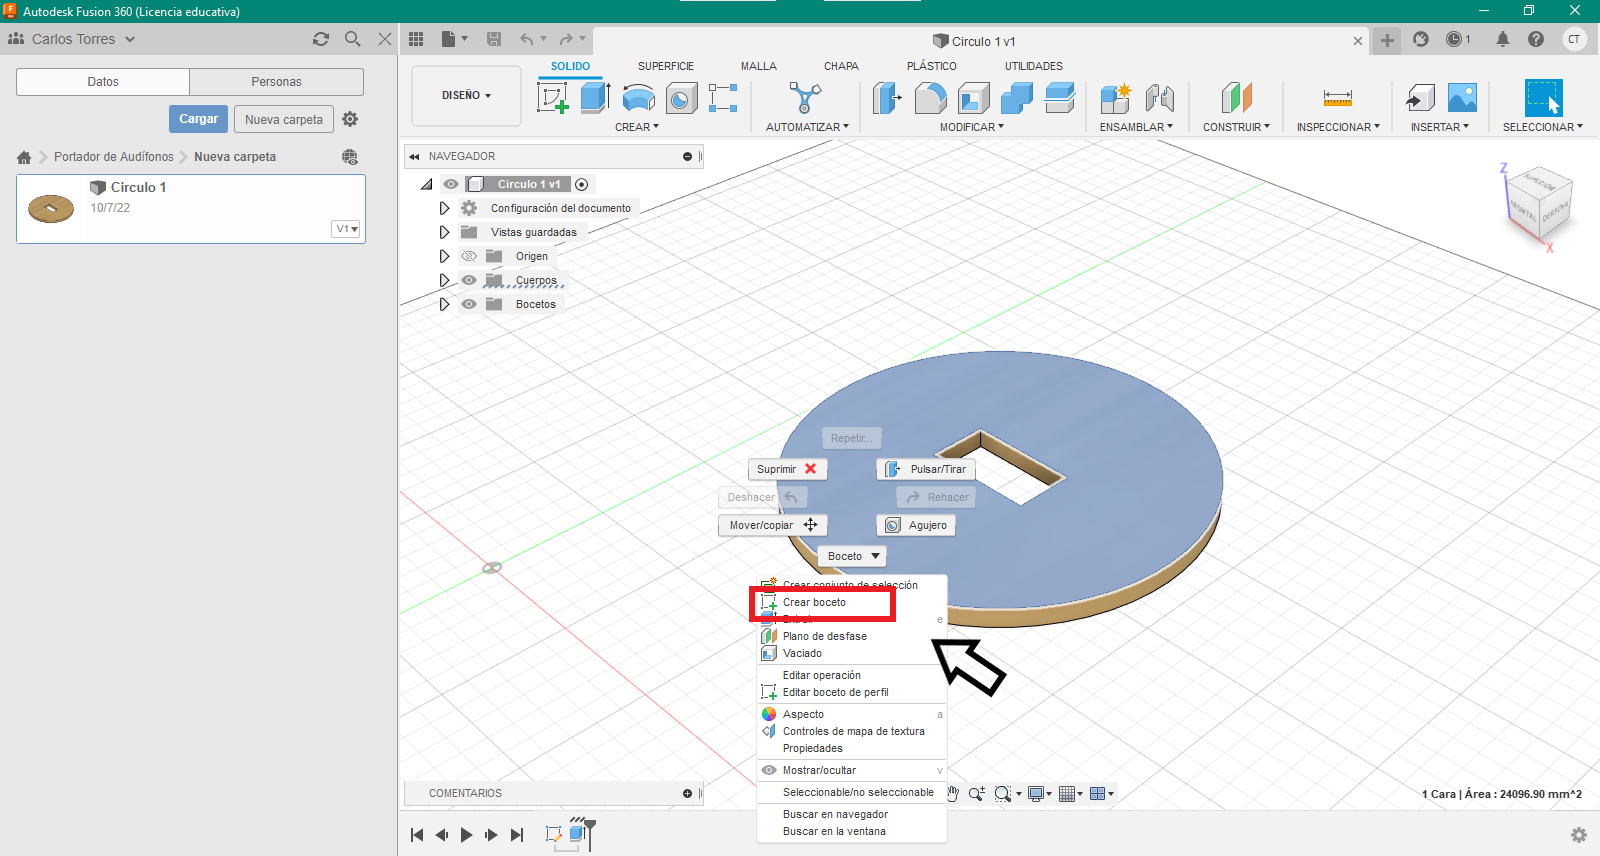Click Agujero in the marking menu
Viewport: 1600px width, 856px height.
coord(916,525)
